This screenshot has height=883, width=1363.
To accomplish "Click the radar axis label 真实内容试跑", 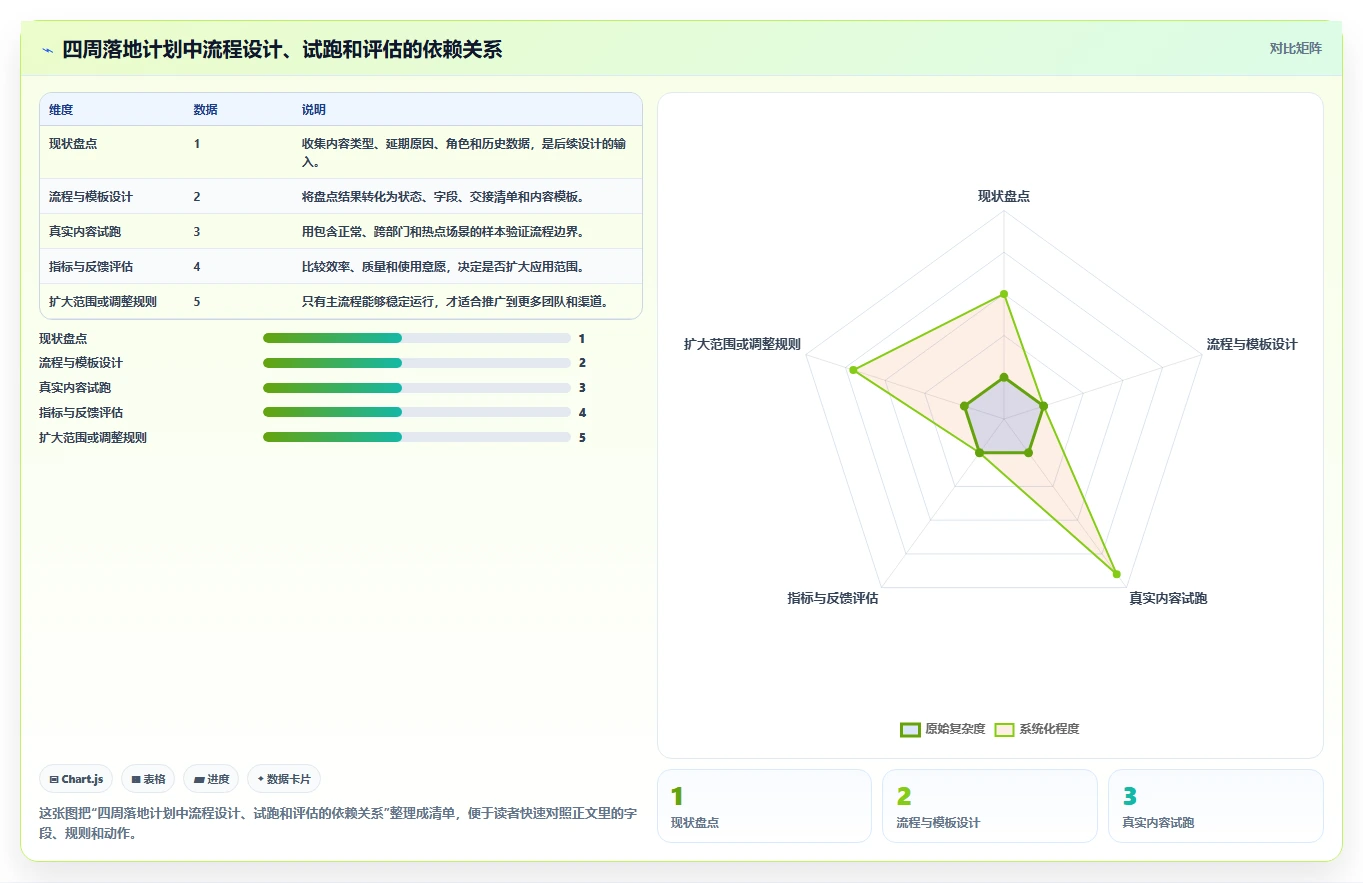I will tap(1168, 598).
